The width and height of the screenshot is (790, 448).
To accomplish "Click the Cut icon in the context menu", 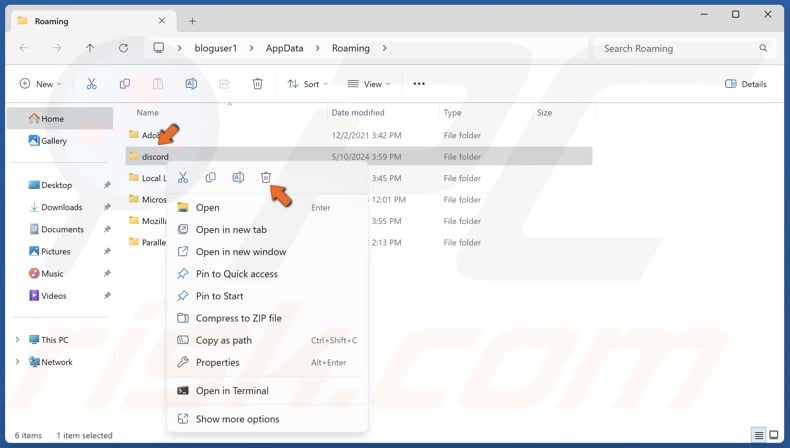I will pos(183,177).
